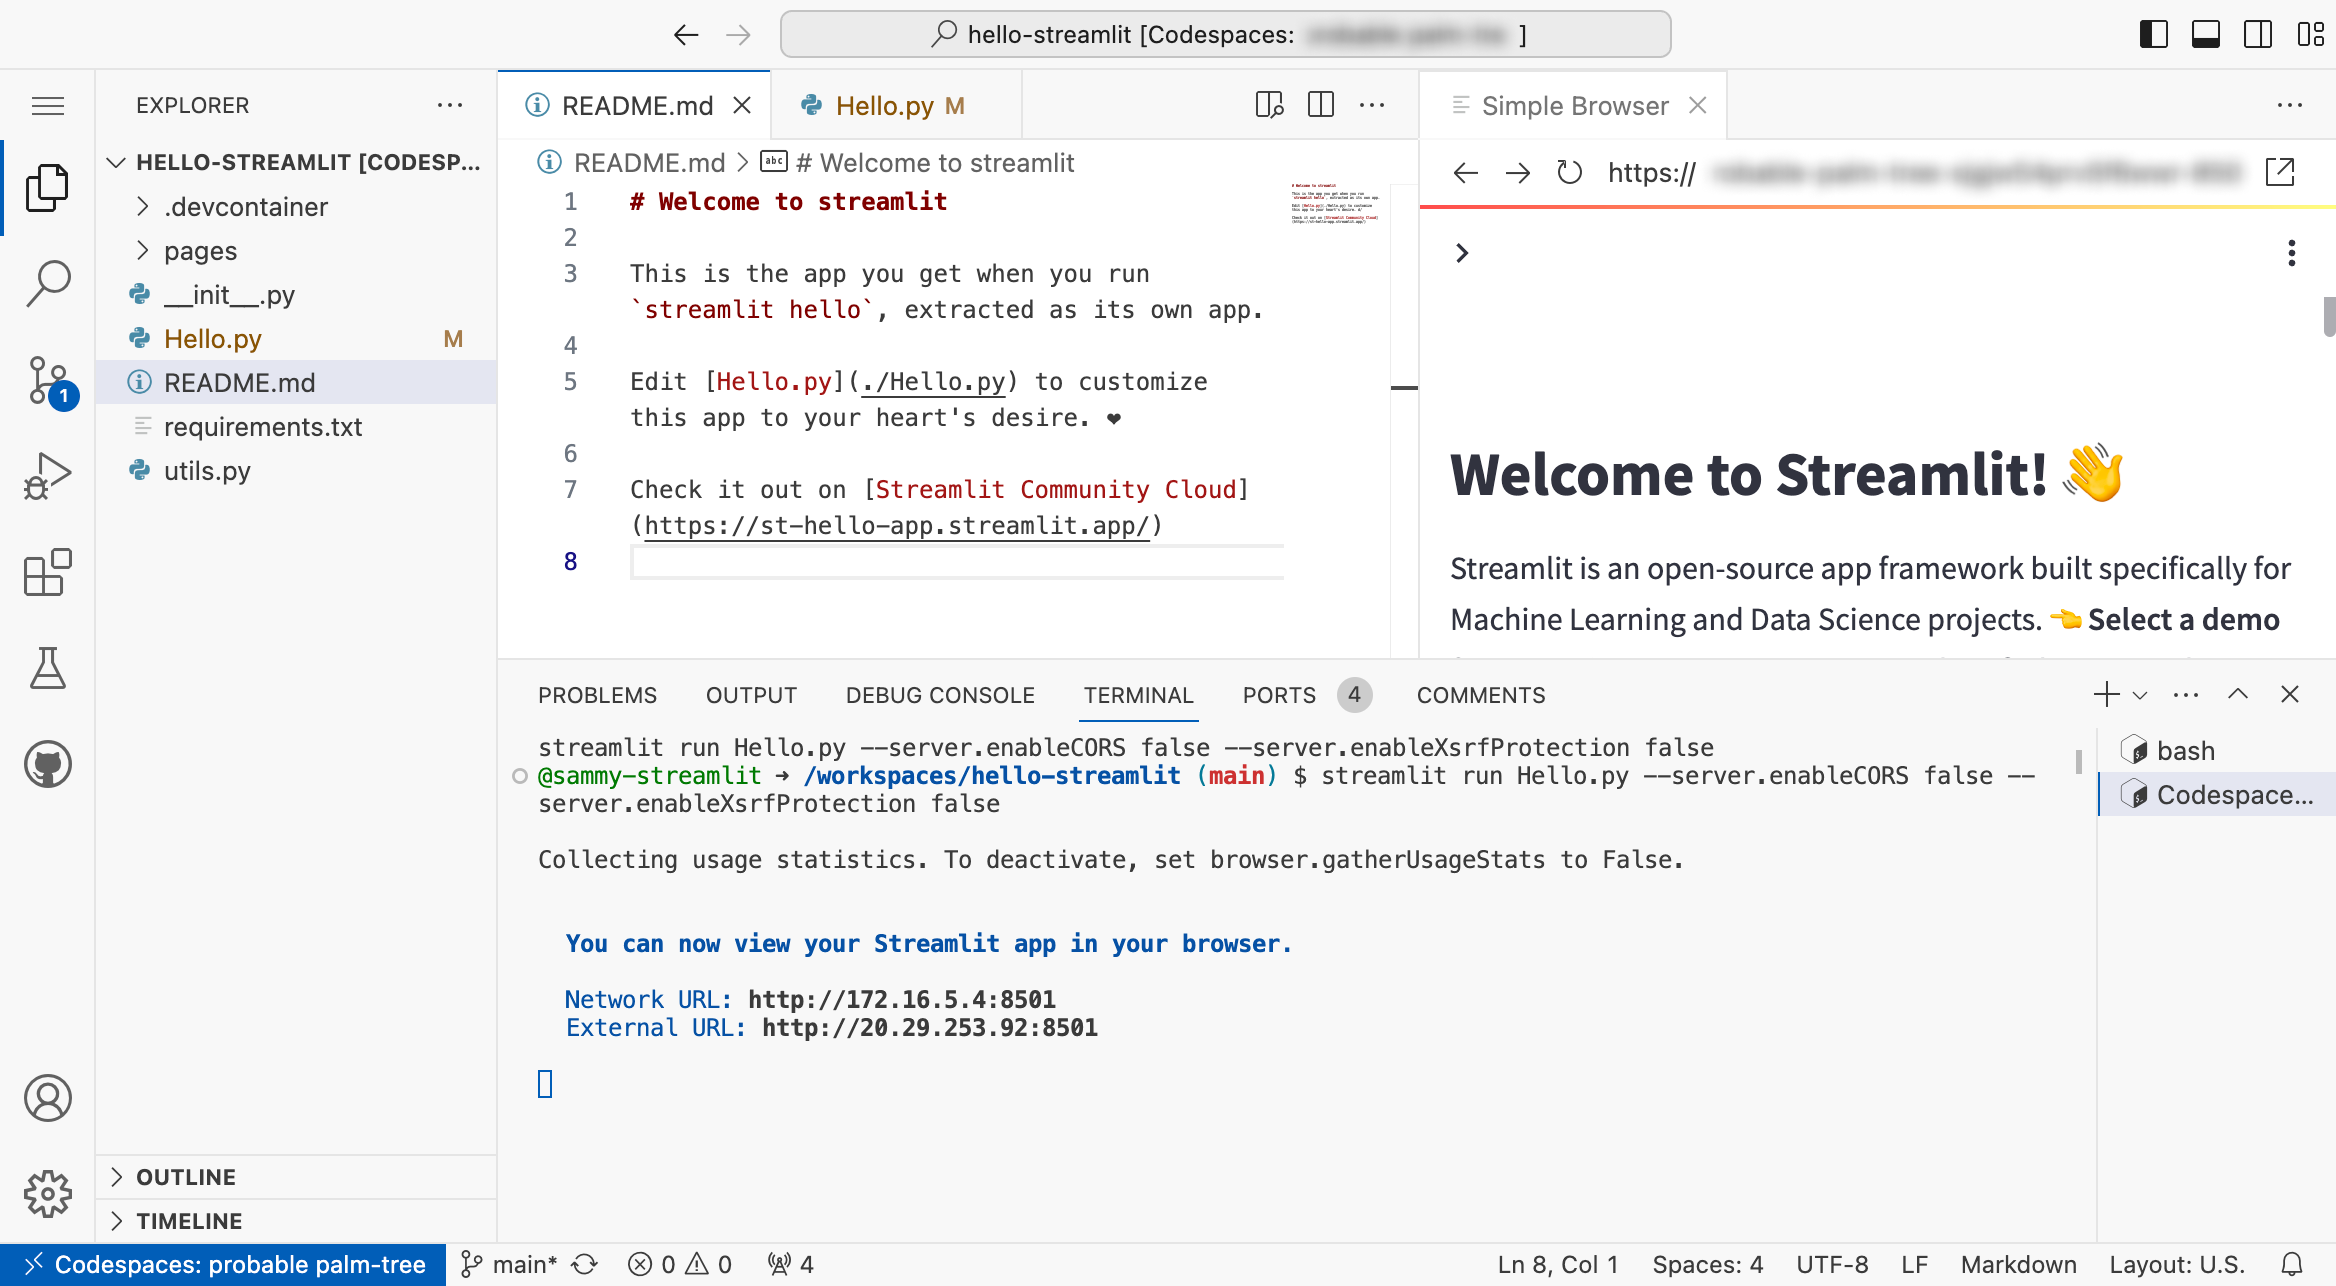
Task: Expand the .devcontainer folder
Action: point(246,207)
